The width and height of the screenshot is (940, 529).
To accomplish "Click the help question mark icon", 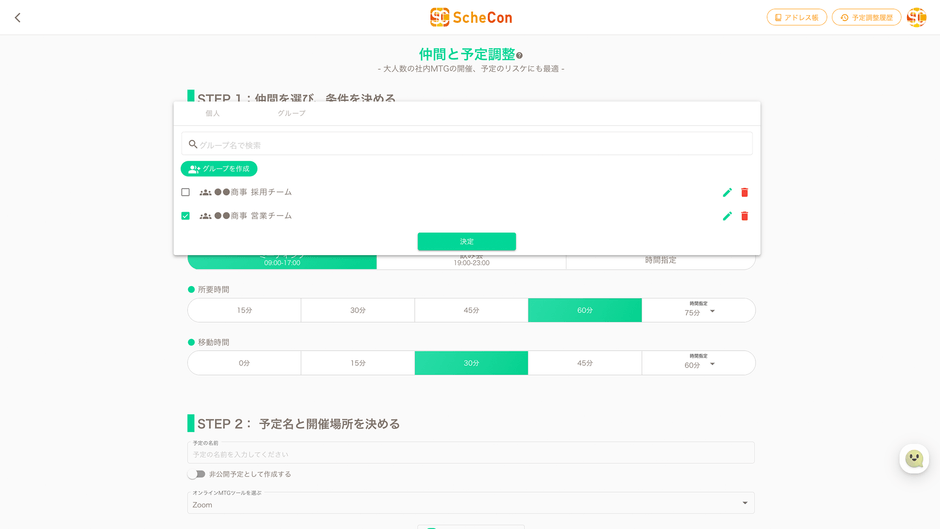I will pyautogui.click(x=520, y=56).
